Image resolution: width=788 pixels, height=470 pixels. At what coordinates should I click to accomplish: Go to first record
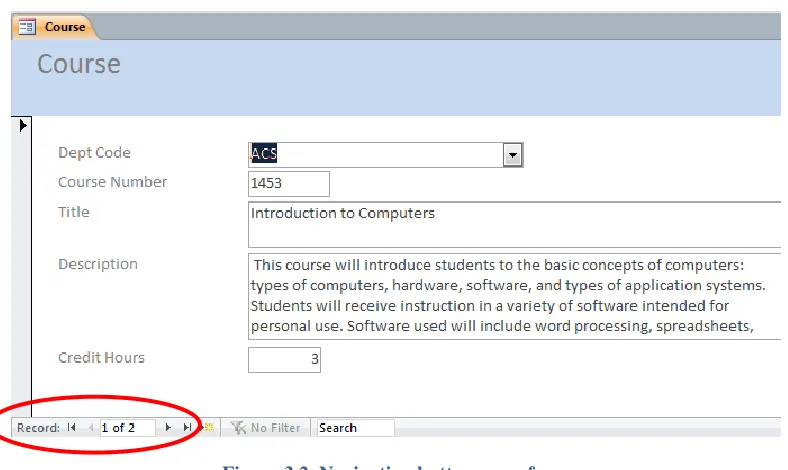coord(71,427)
